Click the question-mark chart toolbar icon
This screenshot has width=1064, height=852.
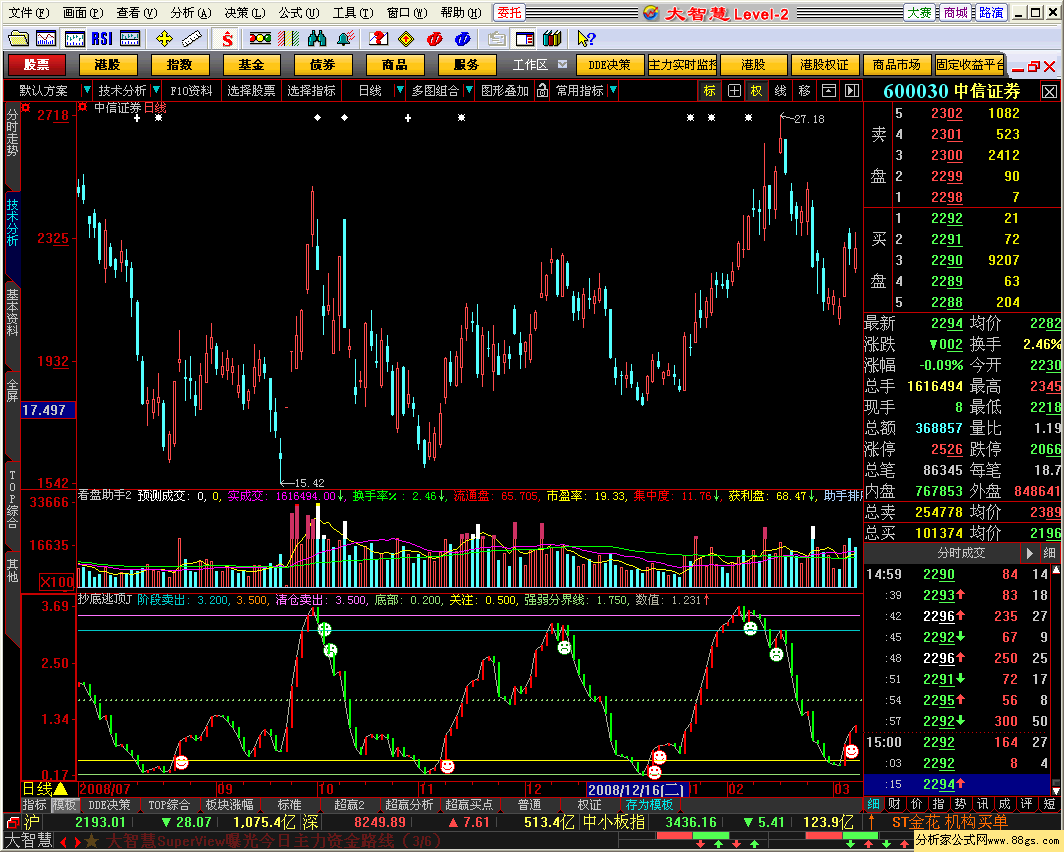point(379,39)
